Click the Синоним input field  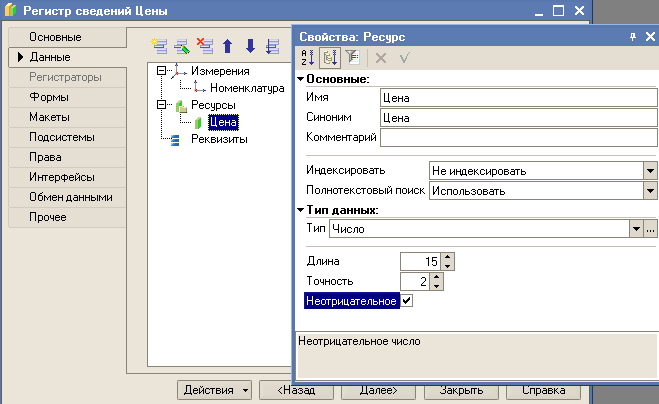519,118
